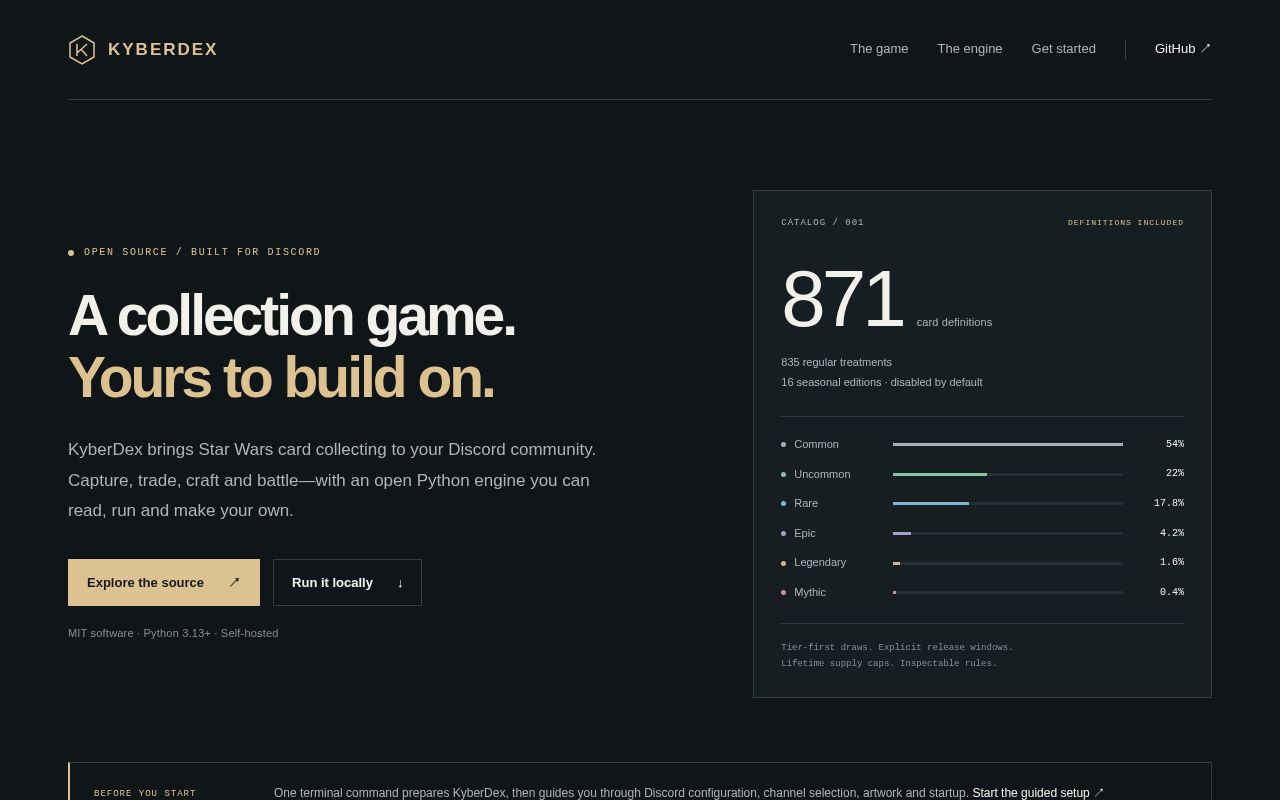
Task: Click the 16 seasonal editions line
Action: coord(882,382)
